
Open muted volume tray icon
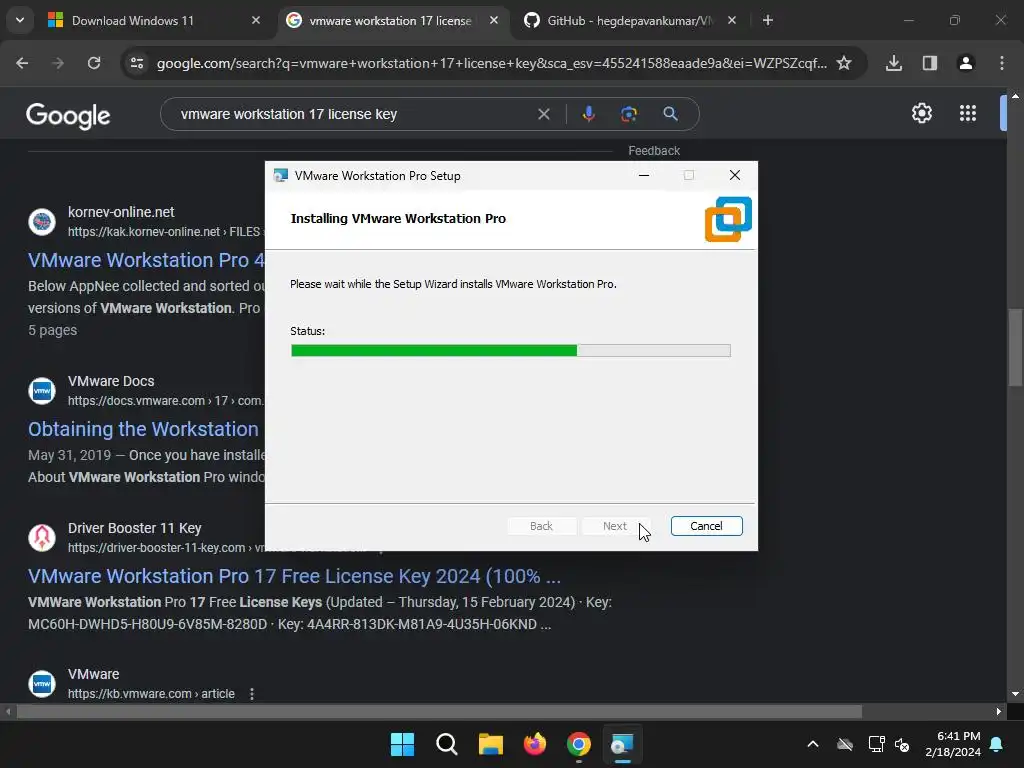pyautogui.click(x=902, y=744)
